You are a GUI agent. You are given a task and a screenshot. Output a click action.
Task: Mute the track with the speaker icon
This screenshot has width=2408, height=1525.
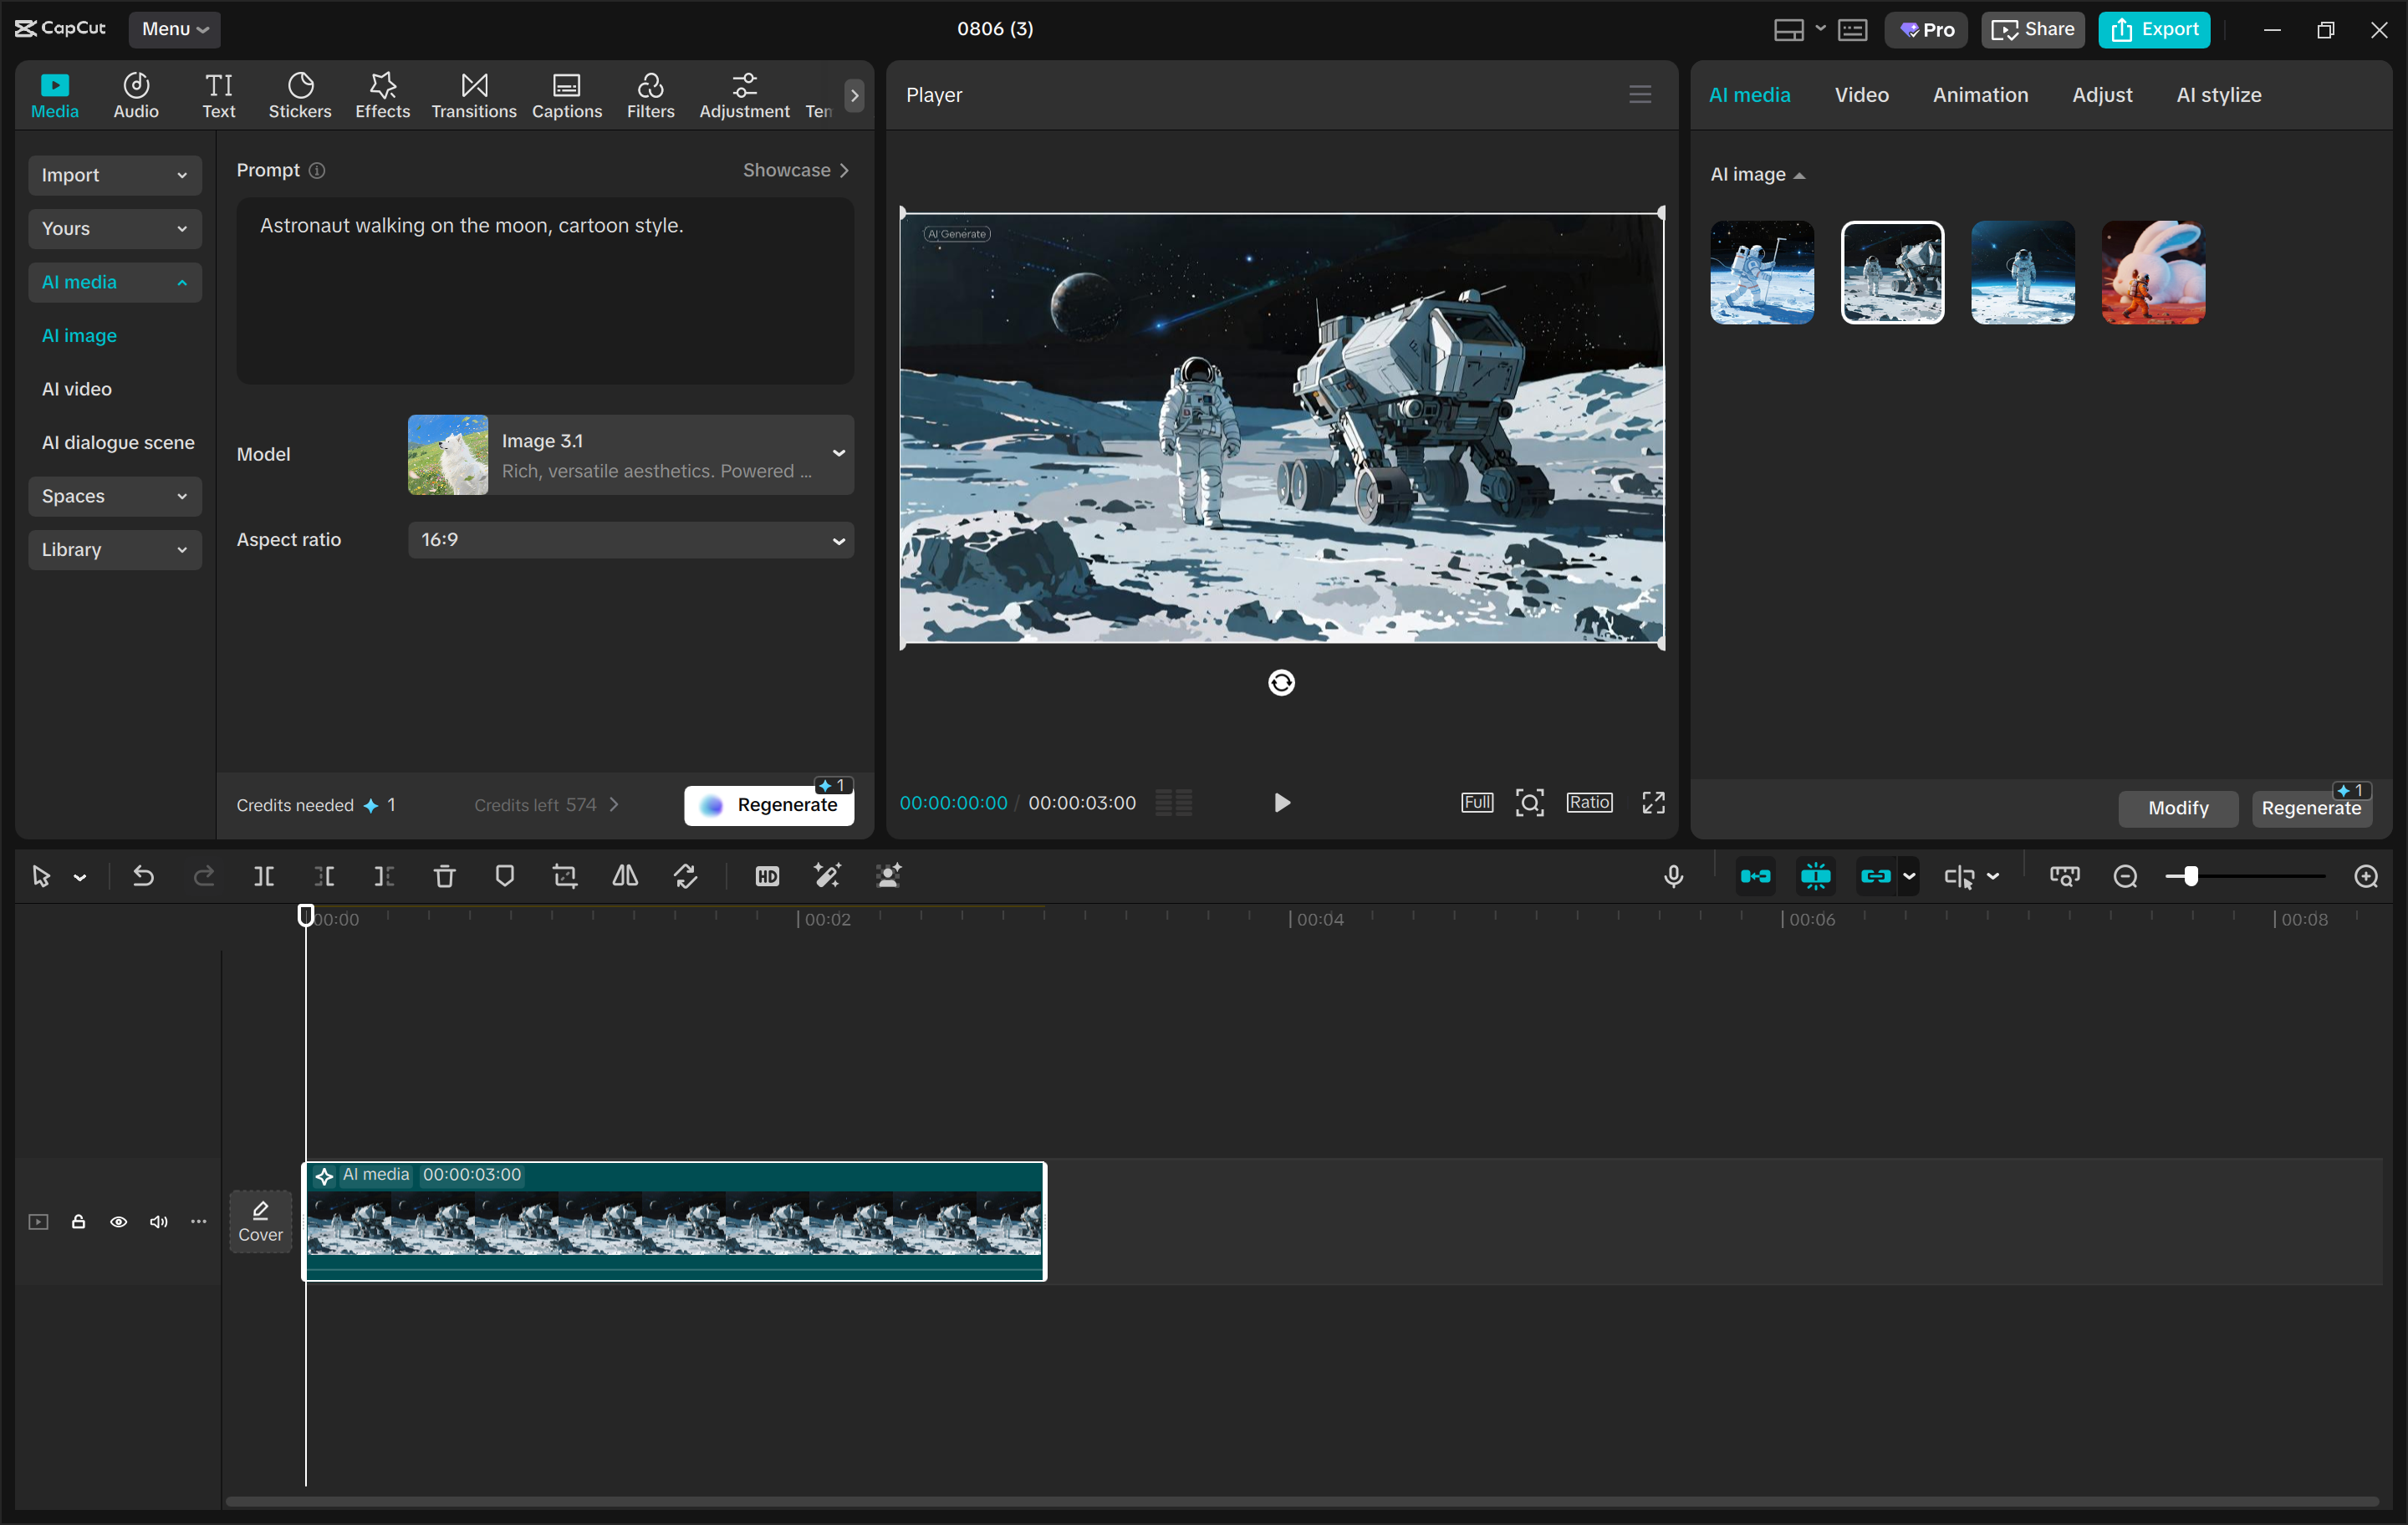click(x=158, y=1221)
